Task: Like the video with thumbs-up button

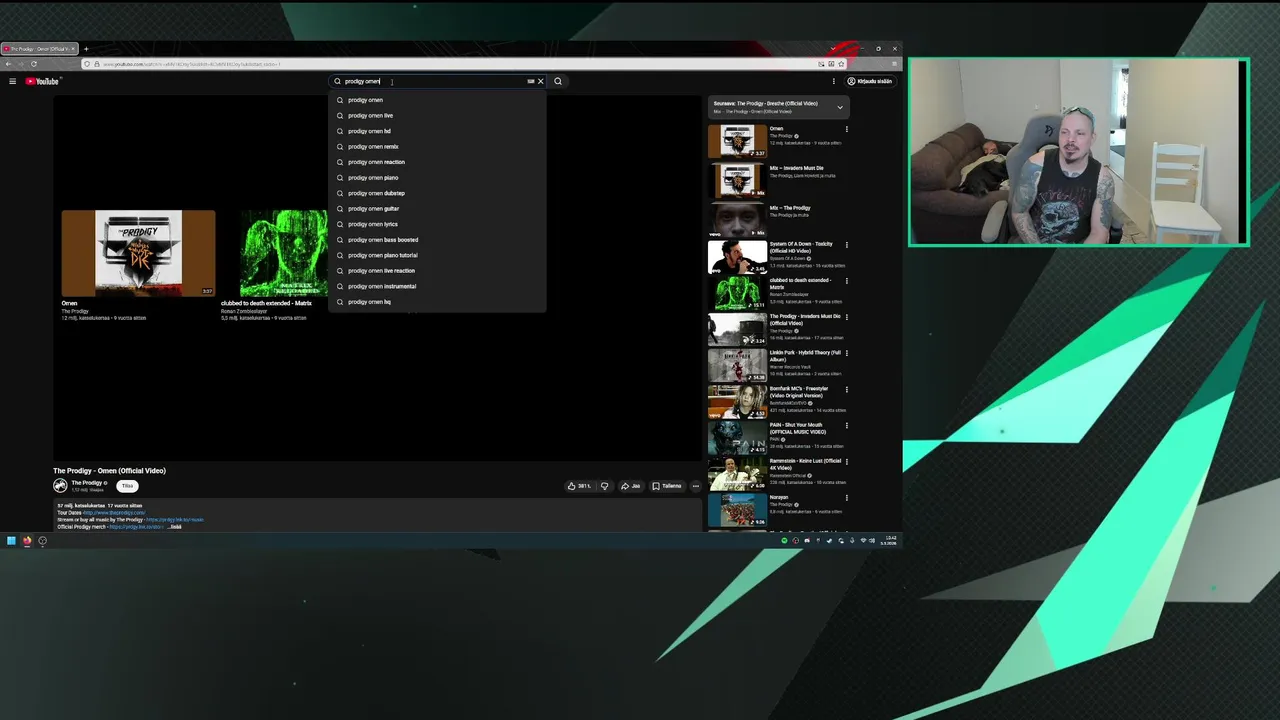Action: click(579, 486)
